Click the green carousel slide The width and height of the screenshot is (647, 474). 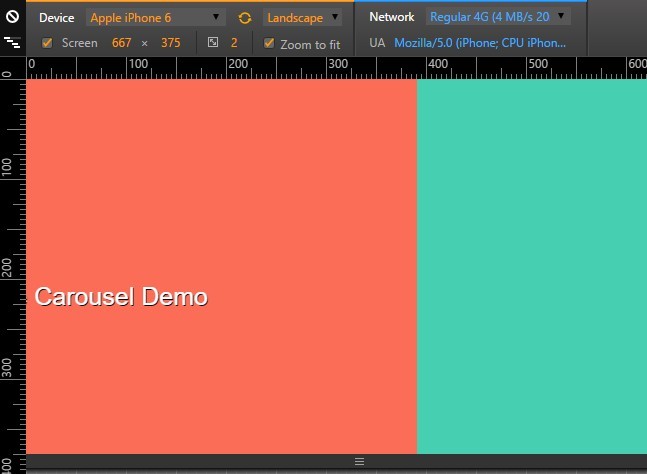pos(532,266)
